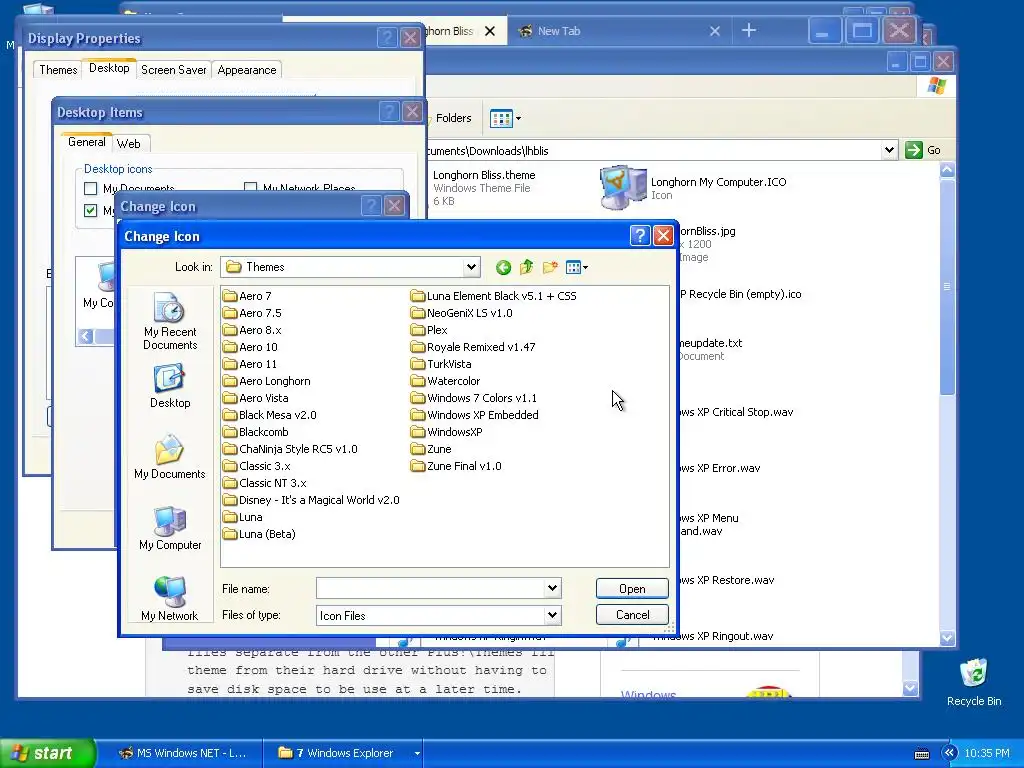
Task: Switch to the Themes tab in Display Properties
Action: [x=58, y=70]
